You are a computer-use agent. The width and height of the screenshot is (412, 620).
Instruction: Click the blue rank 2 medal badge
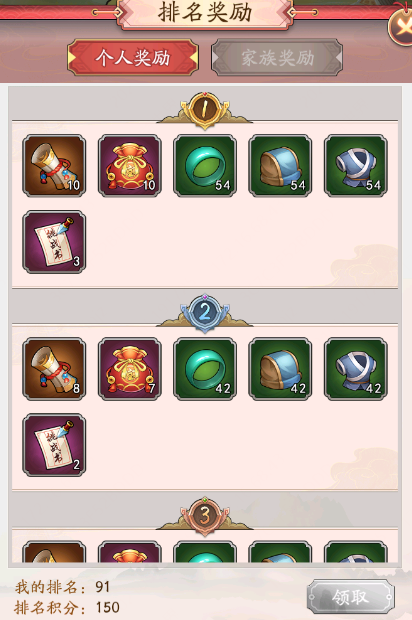[205, 313]
